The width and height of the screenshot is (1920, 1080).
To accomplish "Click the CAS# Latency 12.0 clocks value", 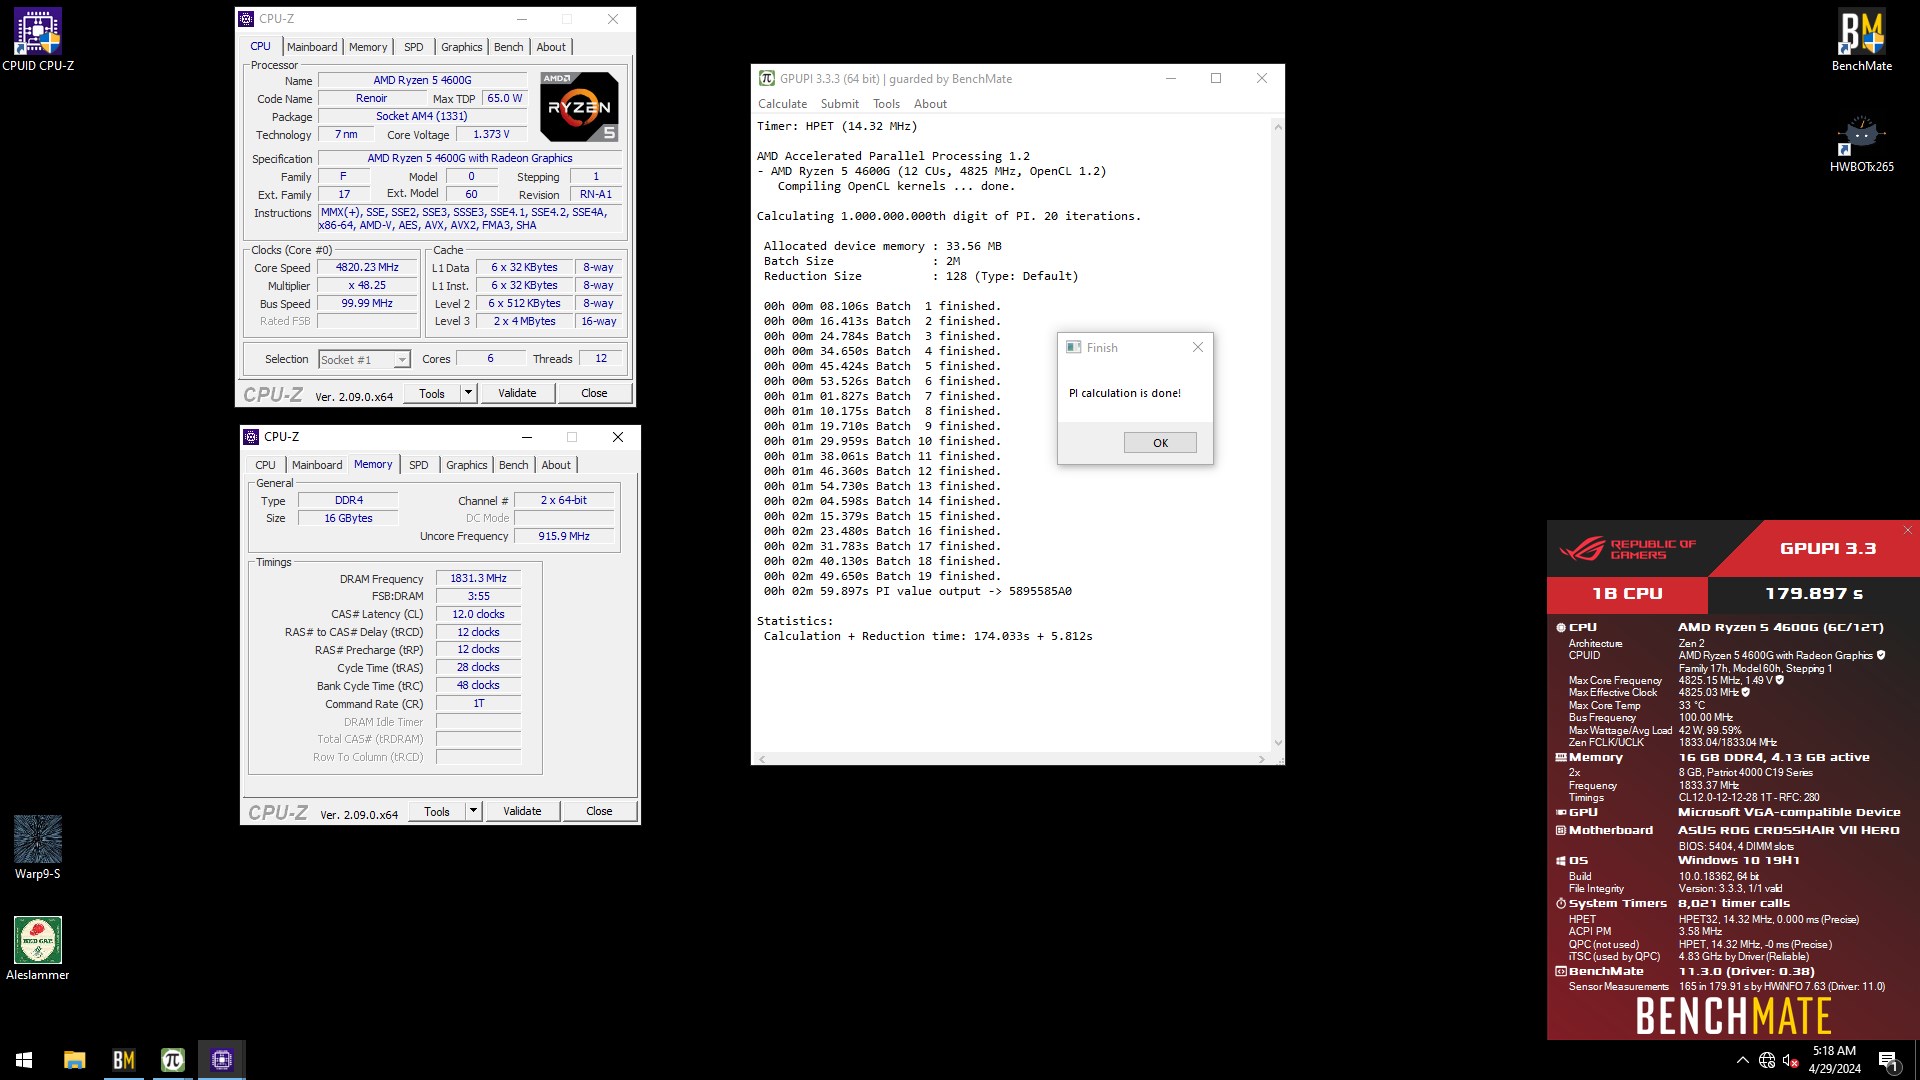I will (478, 614).
